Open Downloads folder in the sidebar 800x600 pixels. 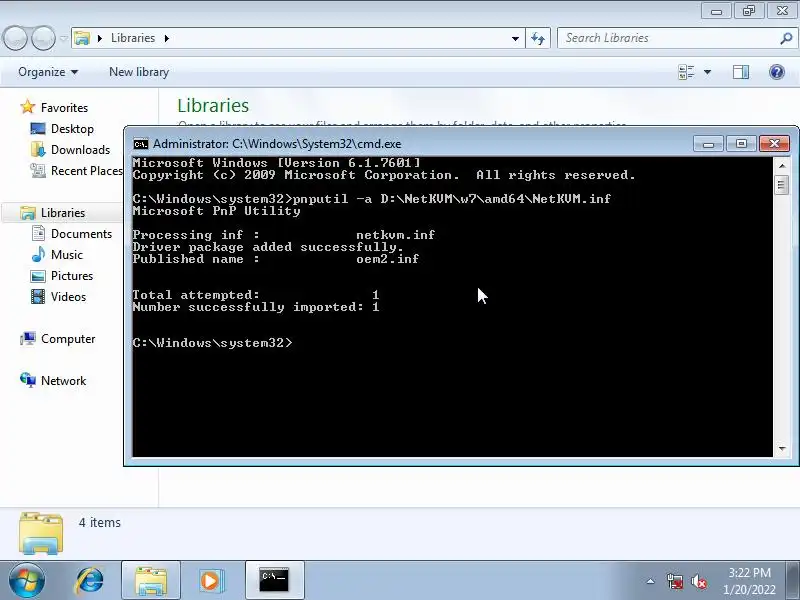[80, 149]
